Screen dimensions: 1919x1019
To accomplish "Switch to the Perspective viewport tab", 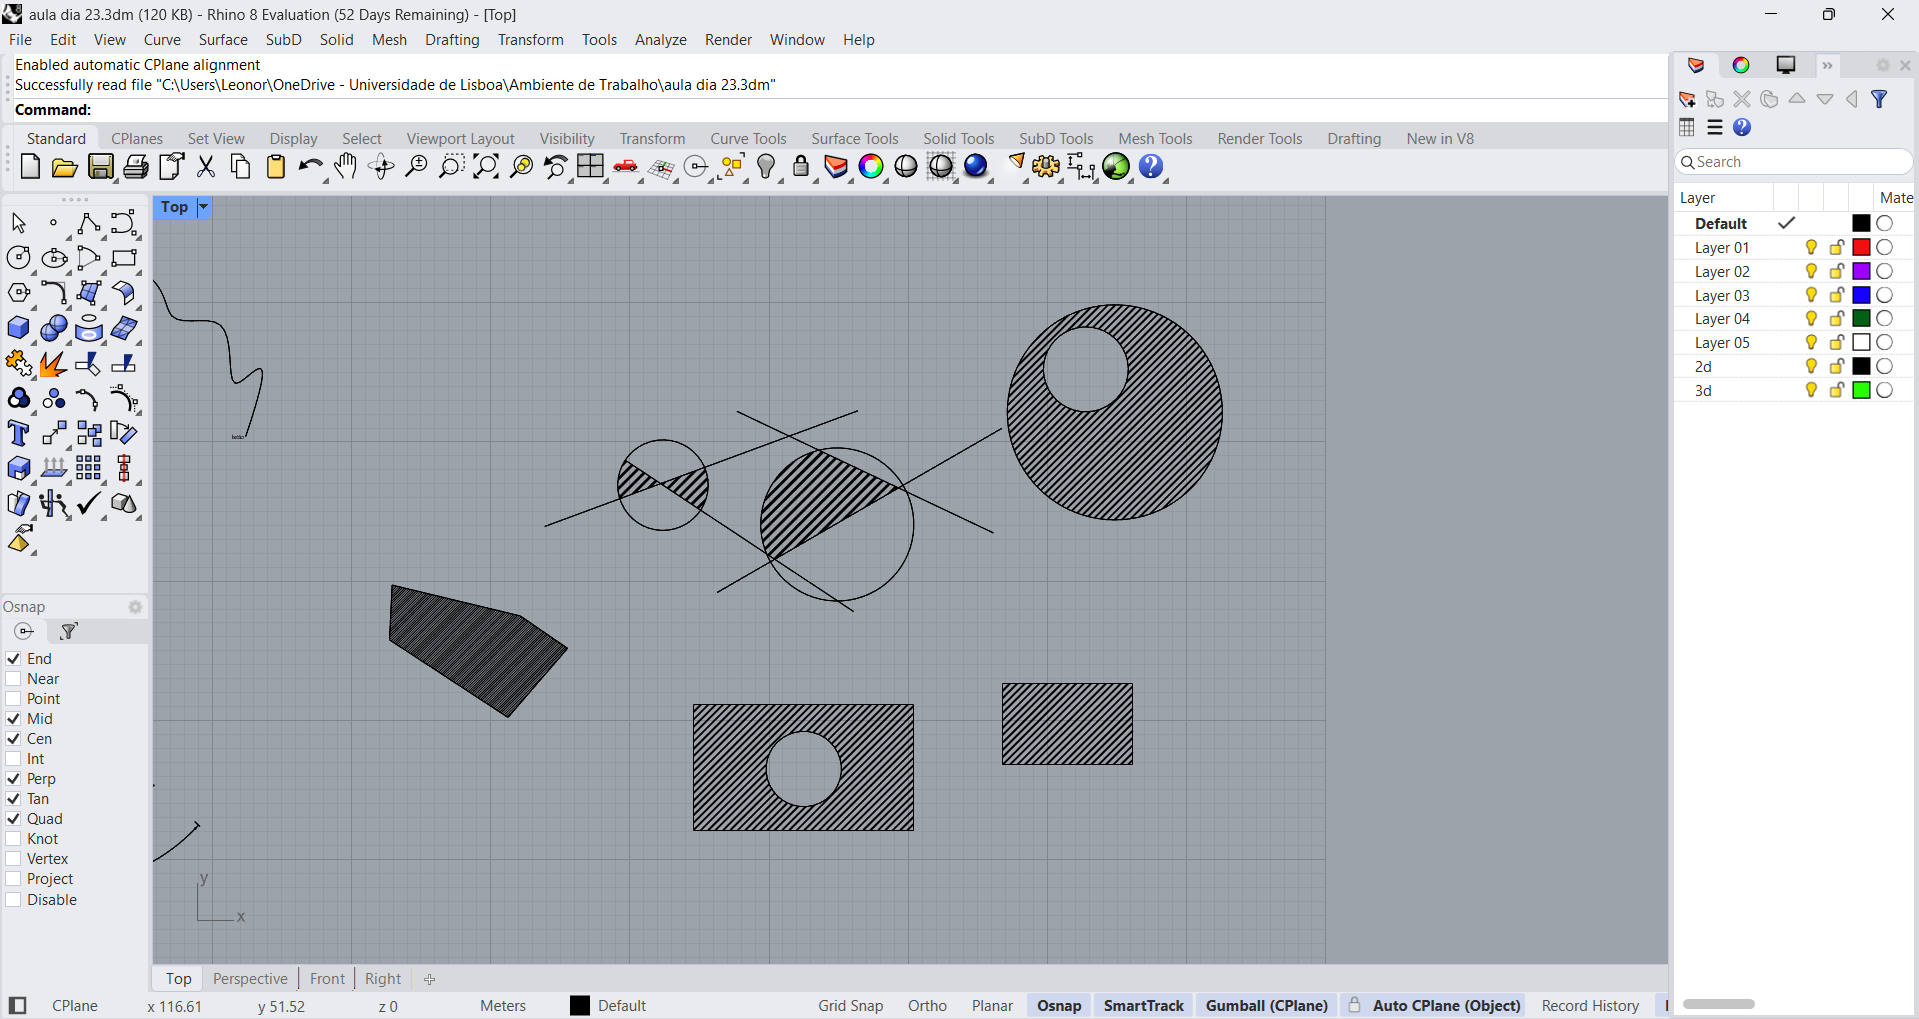I will (250, 979).
